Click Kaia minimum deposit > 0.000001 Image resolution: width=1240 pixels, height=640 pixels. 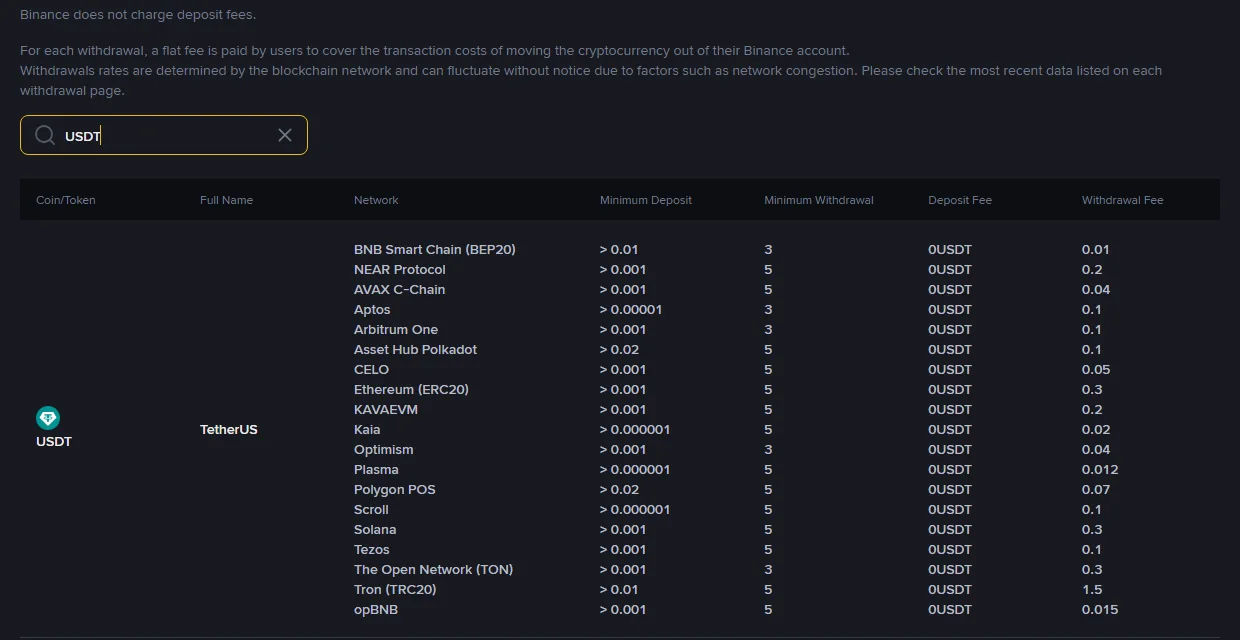pyautogui.click(x=635, y=429)
